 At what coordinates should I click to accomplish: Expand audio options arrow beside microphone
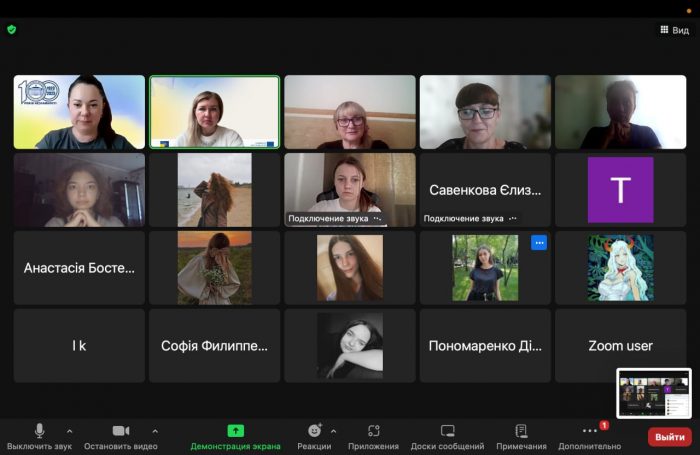[69, 431]
